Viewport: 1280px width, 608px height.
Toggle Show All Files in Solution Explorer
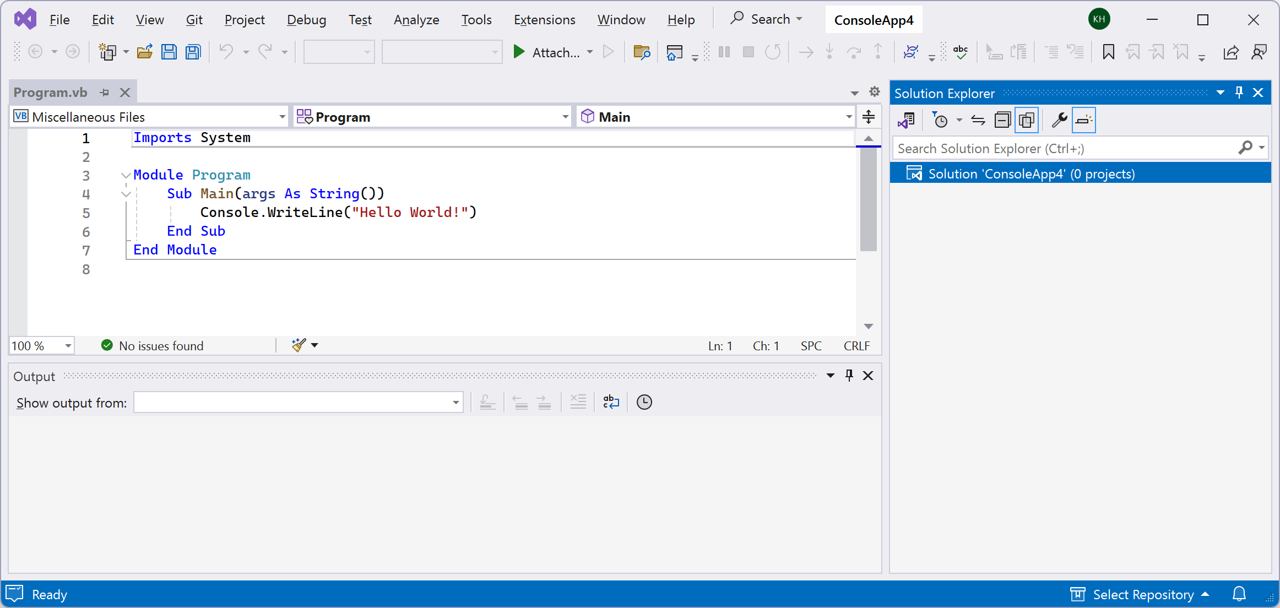[1027, 120]
